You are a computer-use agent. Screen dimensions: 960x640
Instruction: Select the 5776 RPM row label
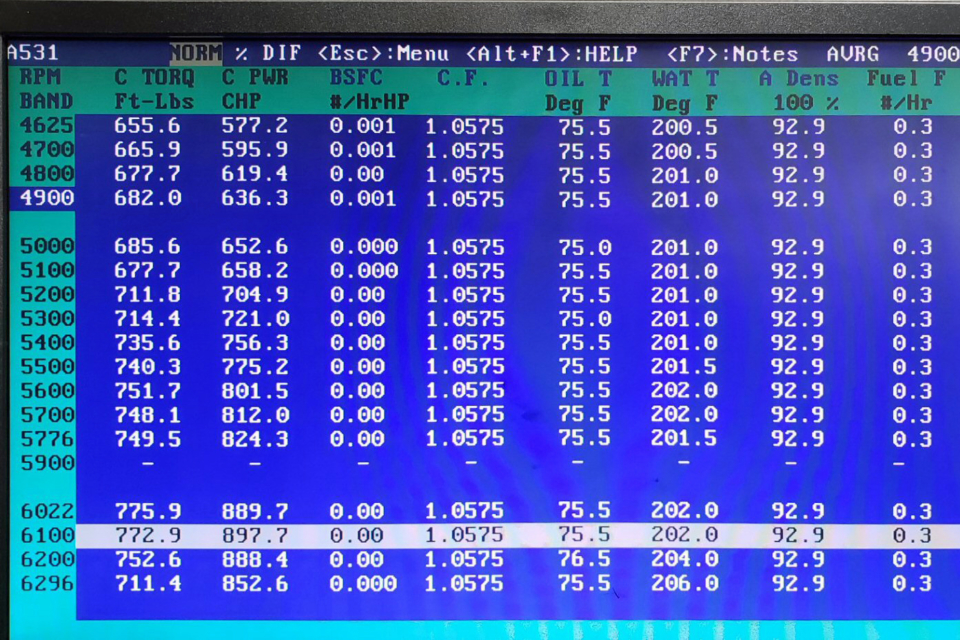[x=47, y=439]
